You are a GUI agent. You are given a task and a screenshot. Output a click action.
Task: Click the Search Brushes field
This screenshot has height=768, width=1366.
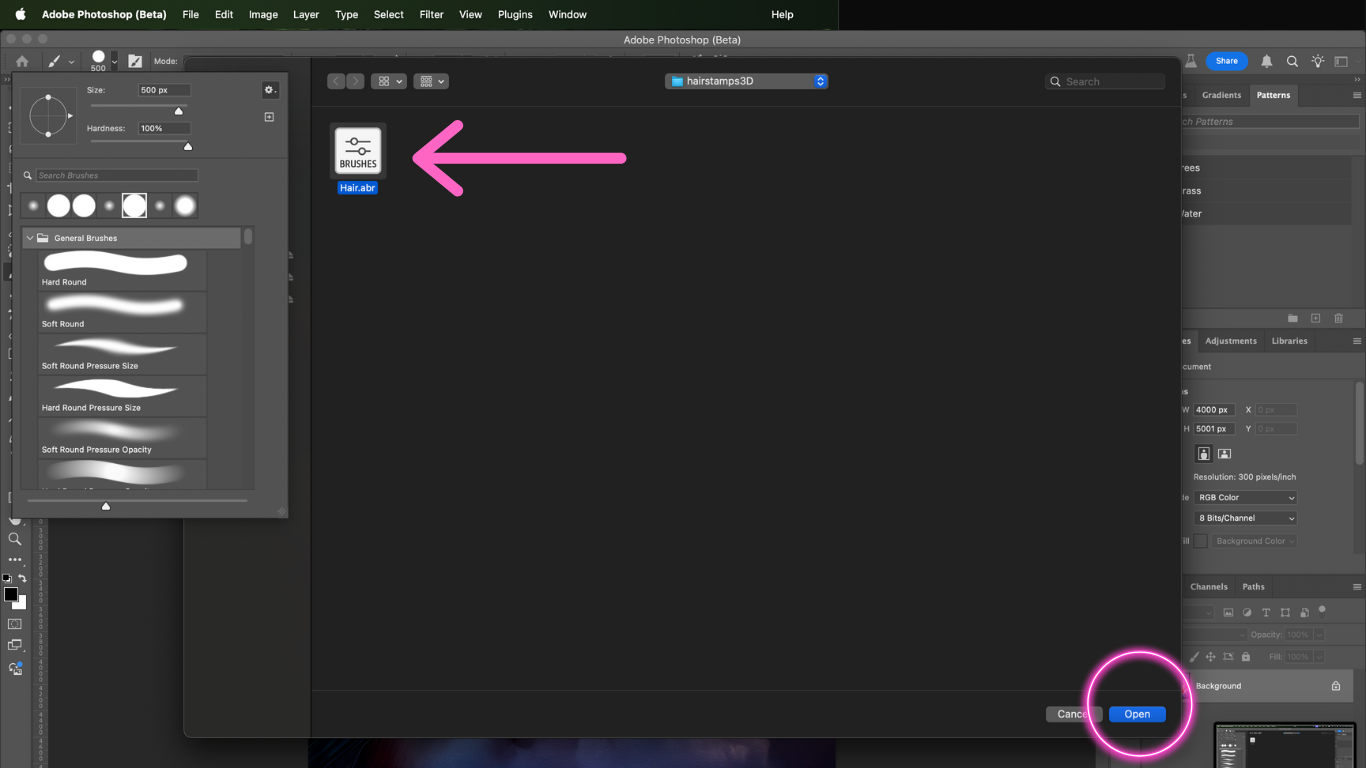pos(116,175)
